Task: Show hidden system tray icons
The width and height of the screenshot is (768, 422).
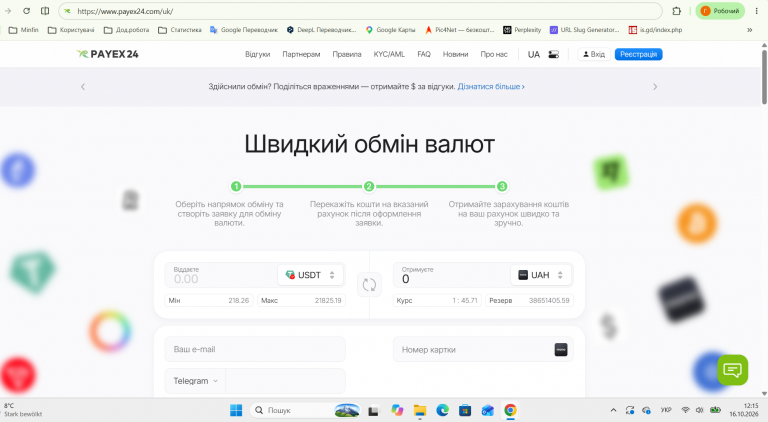Action: [613, 410]
